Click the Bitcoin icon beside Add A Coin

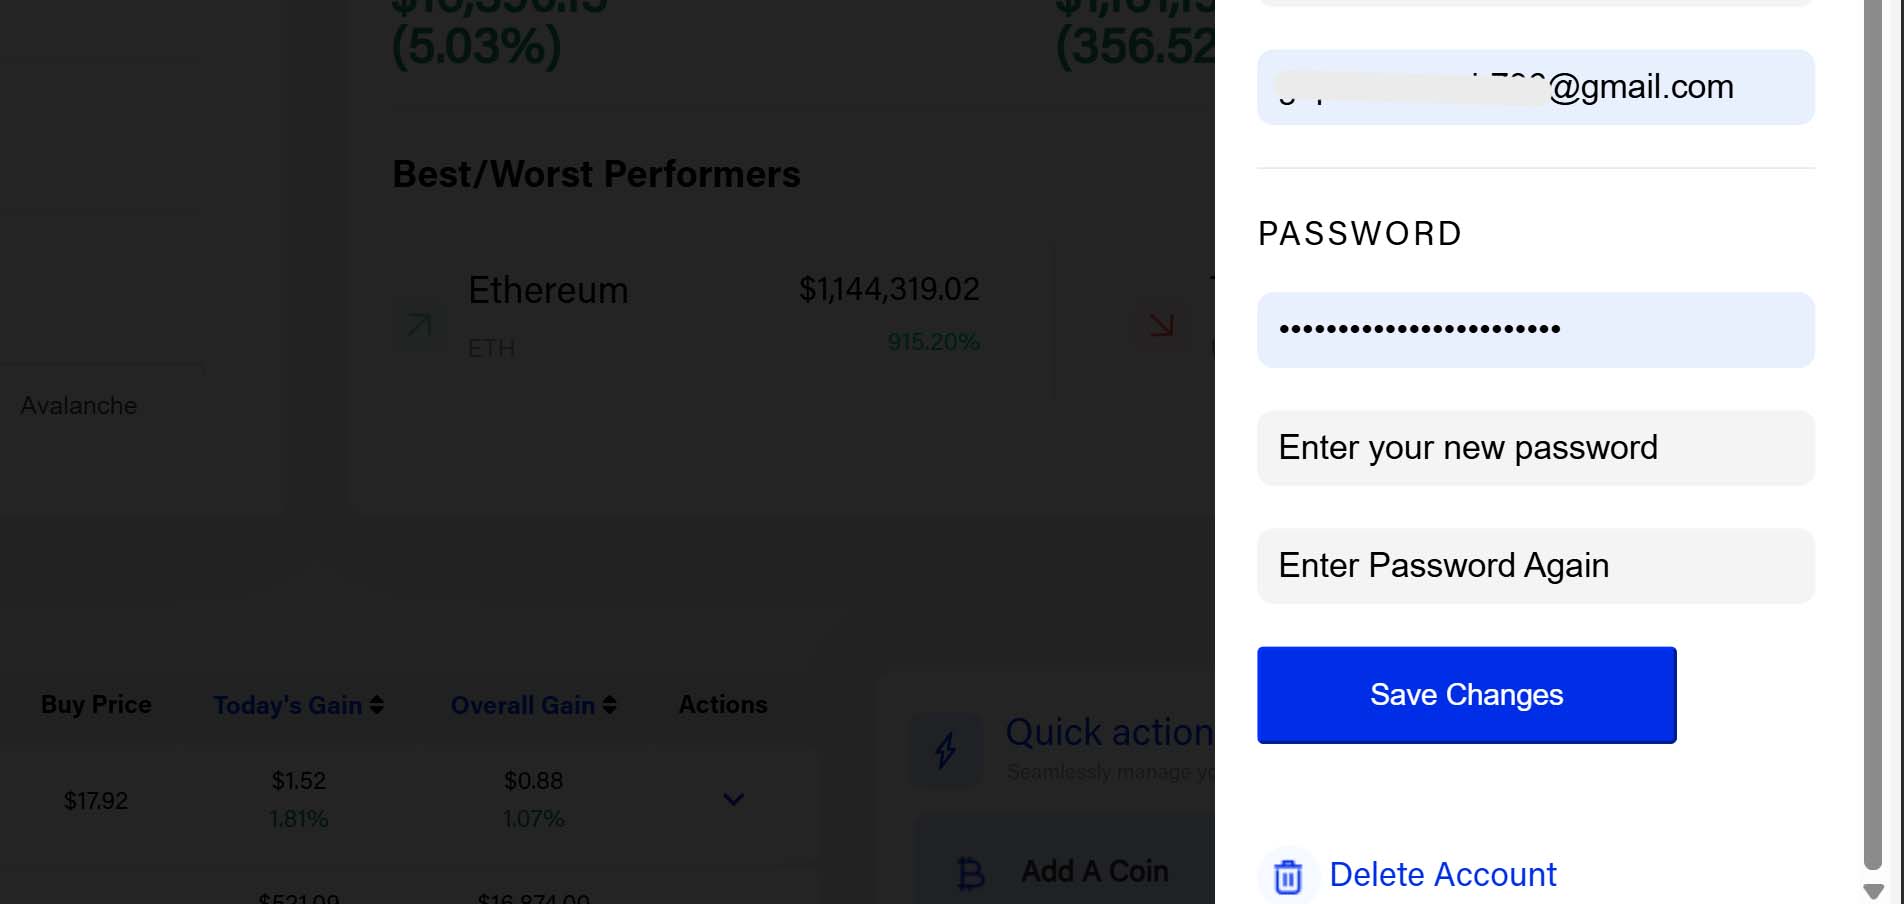[x=970, y=873]
